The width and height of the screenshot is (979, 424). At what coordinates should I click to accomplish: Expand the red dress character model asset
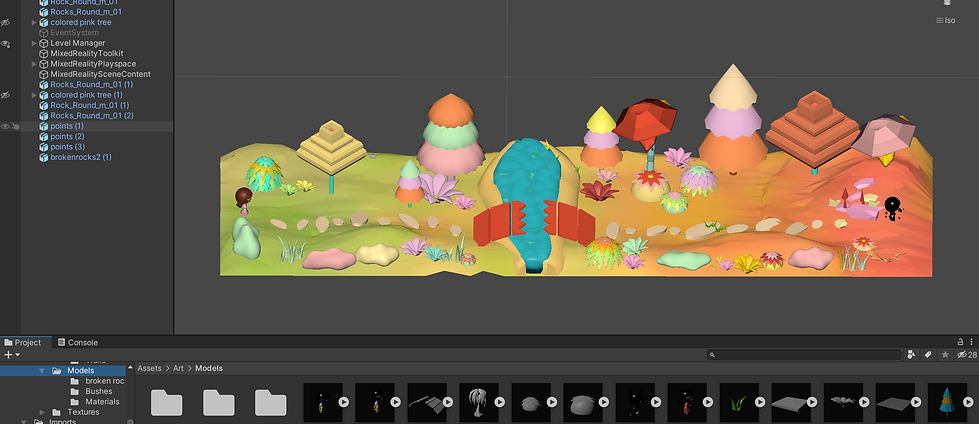tap(708, 402)
